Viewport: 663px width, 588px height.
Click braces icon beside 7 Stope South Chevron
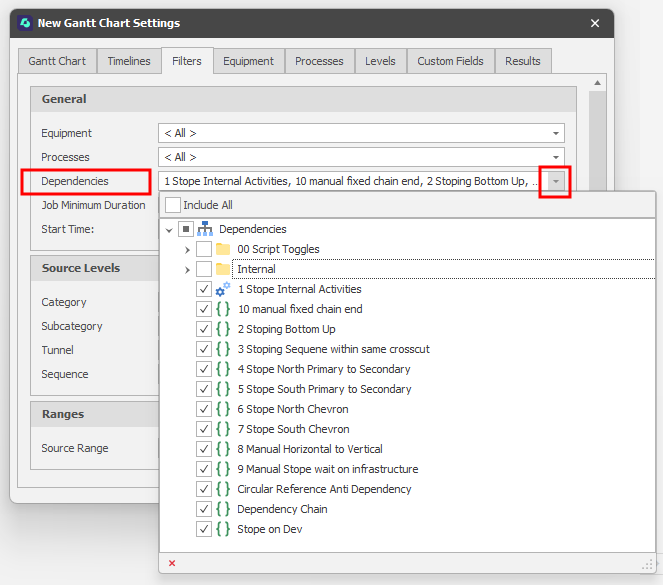tap(223, 429)
